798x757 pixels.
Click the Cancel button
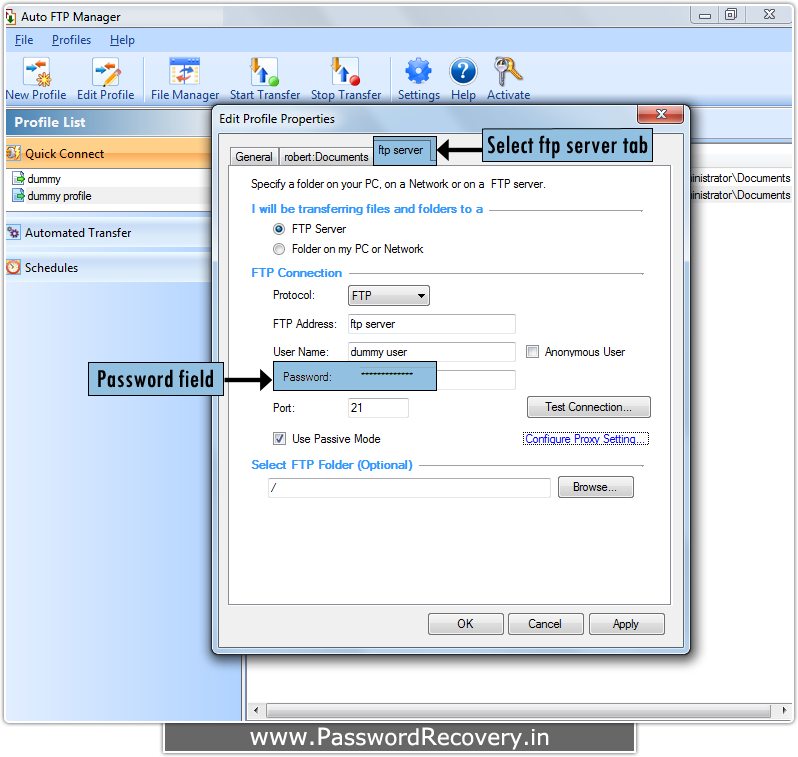pyautogui.click(x=546, y=624)
